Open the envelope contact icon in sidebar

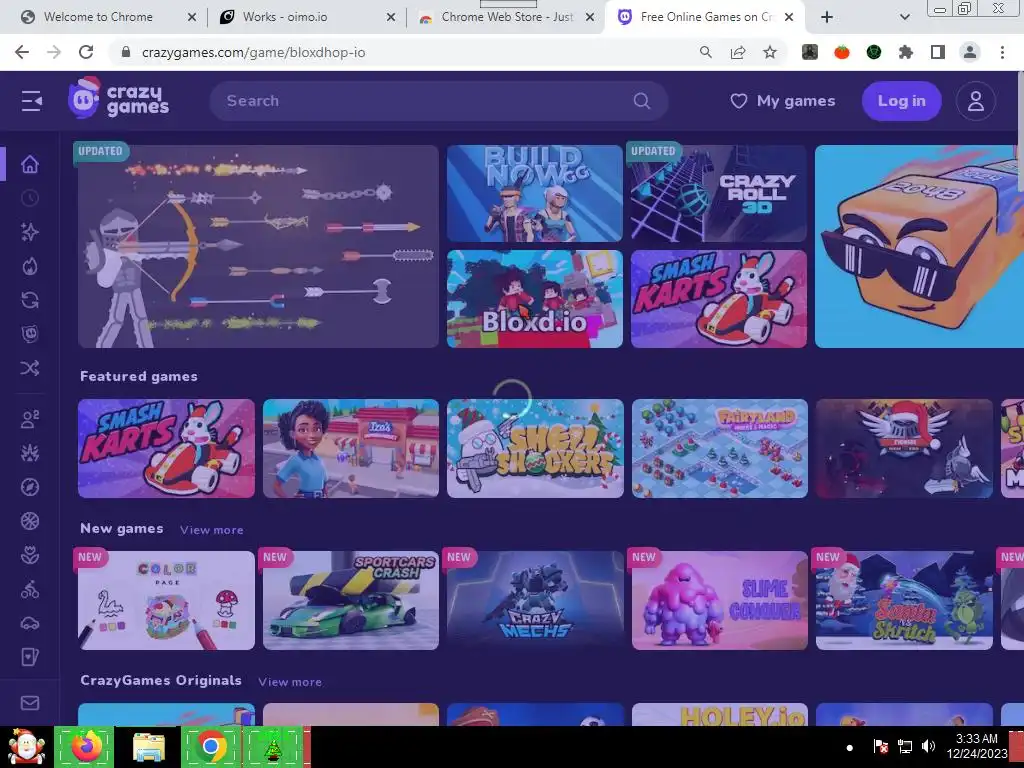[29, 703]
